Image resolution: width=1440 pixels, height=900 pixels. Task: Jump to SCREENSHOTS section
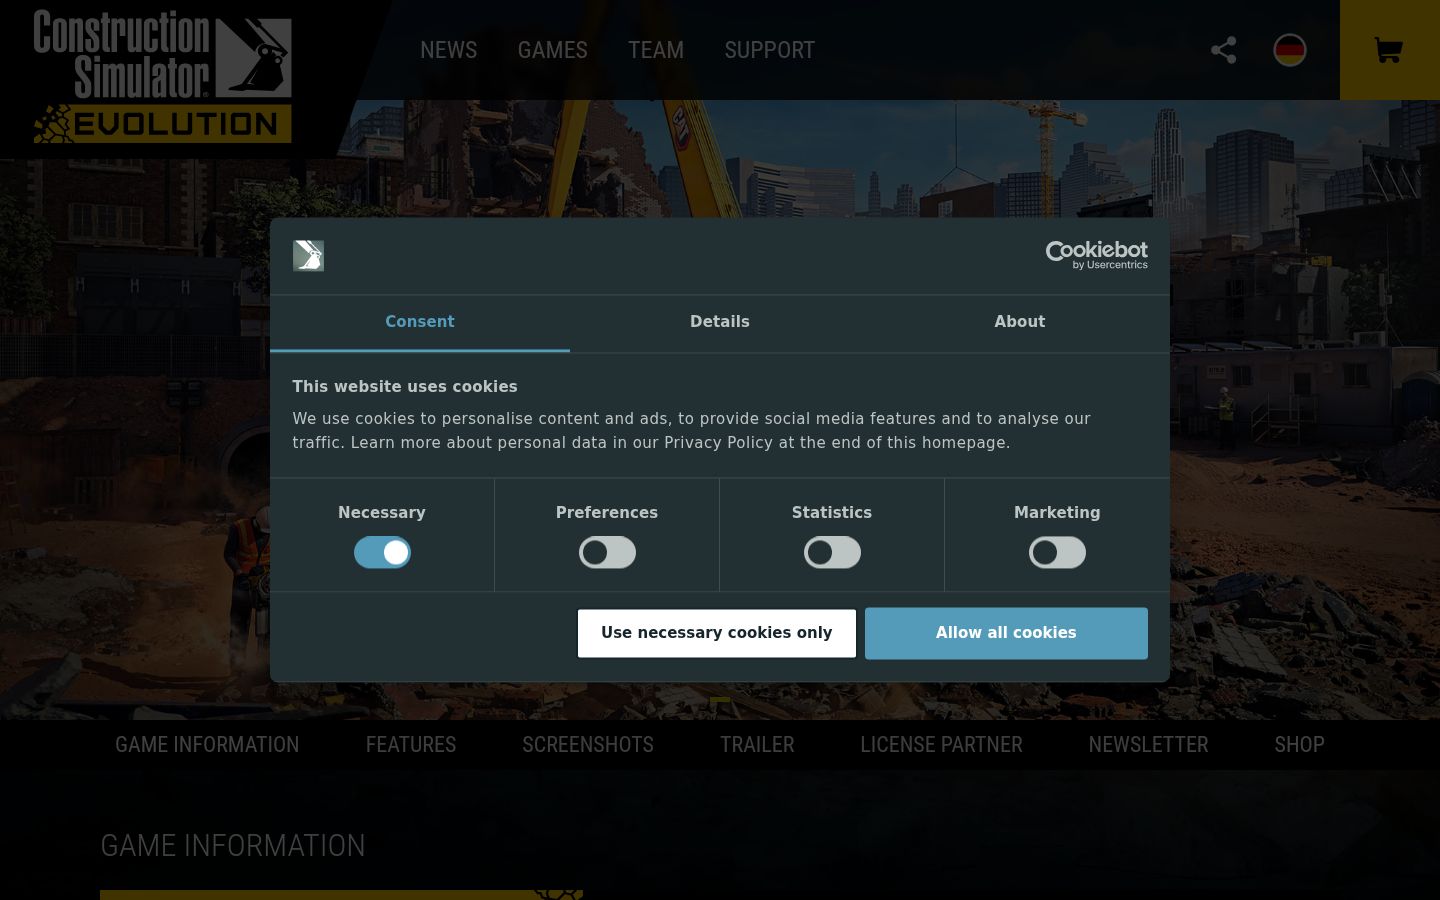point(588,745)
